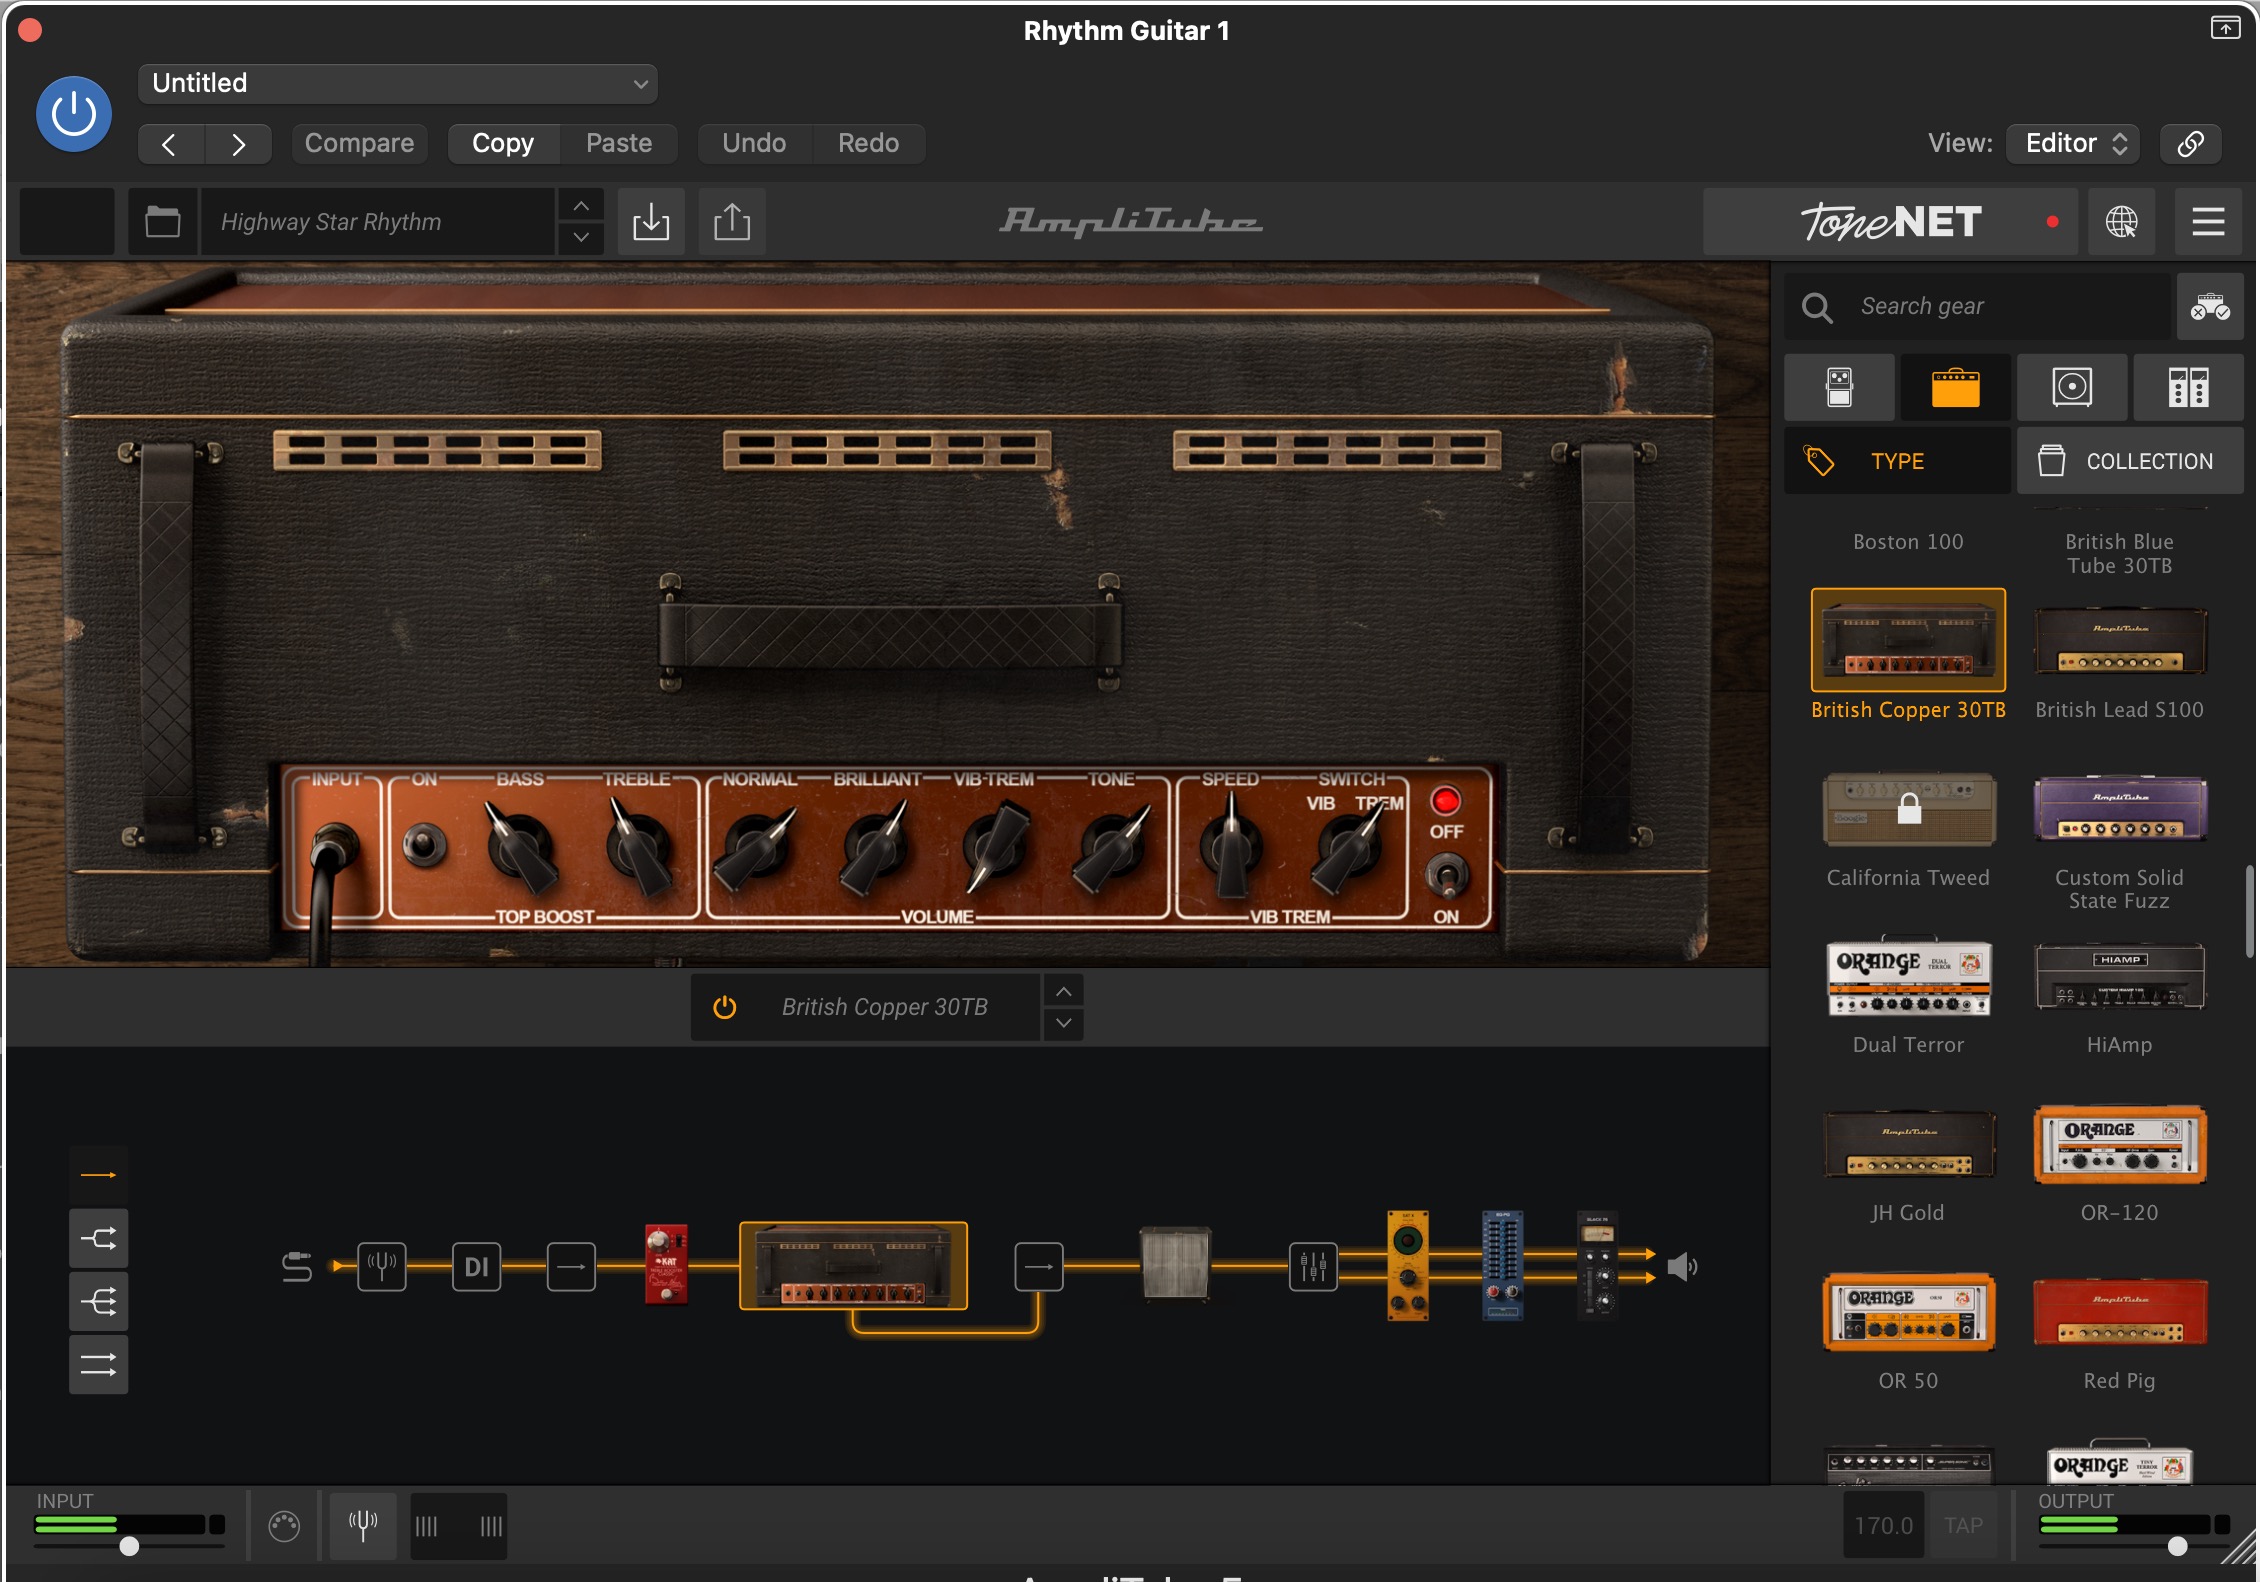Viewport: 2260px width, 1582px height.
Task: Select the HiAmp amp thumbnail
Action: [x=2120, y=976]
